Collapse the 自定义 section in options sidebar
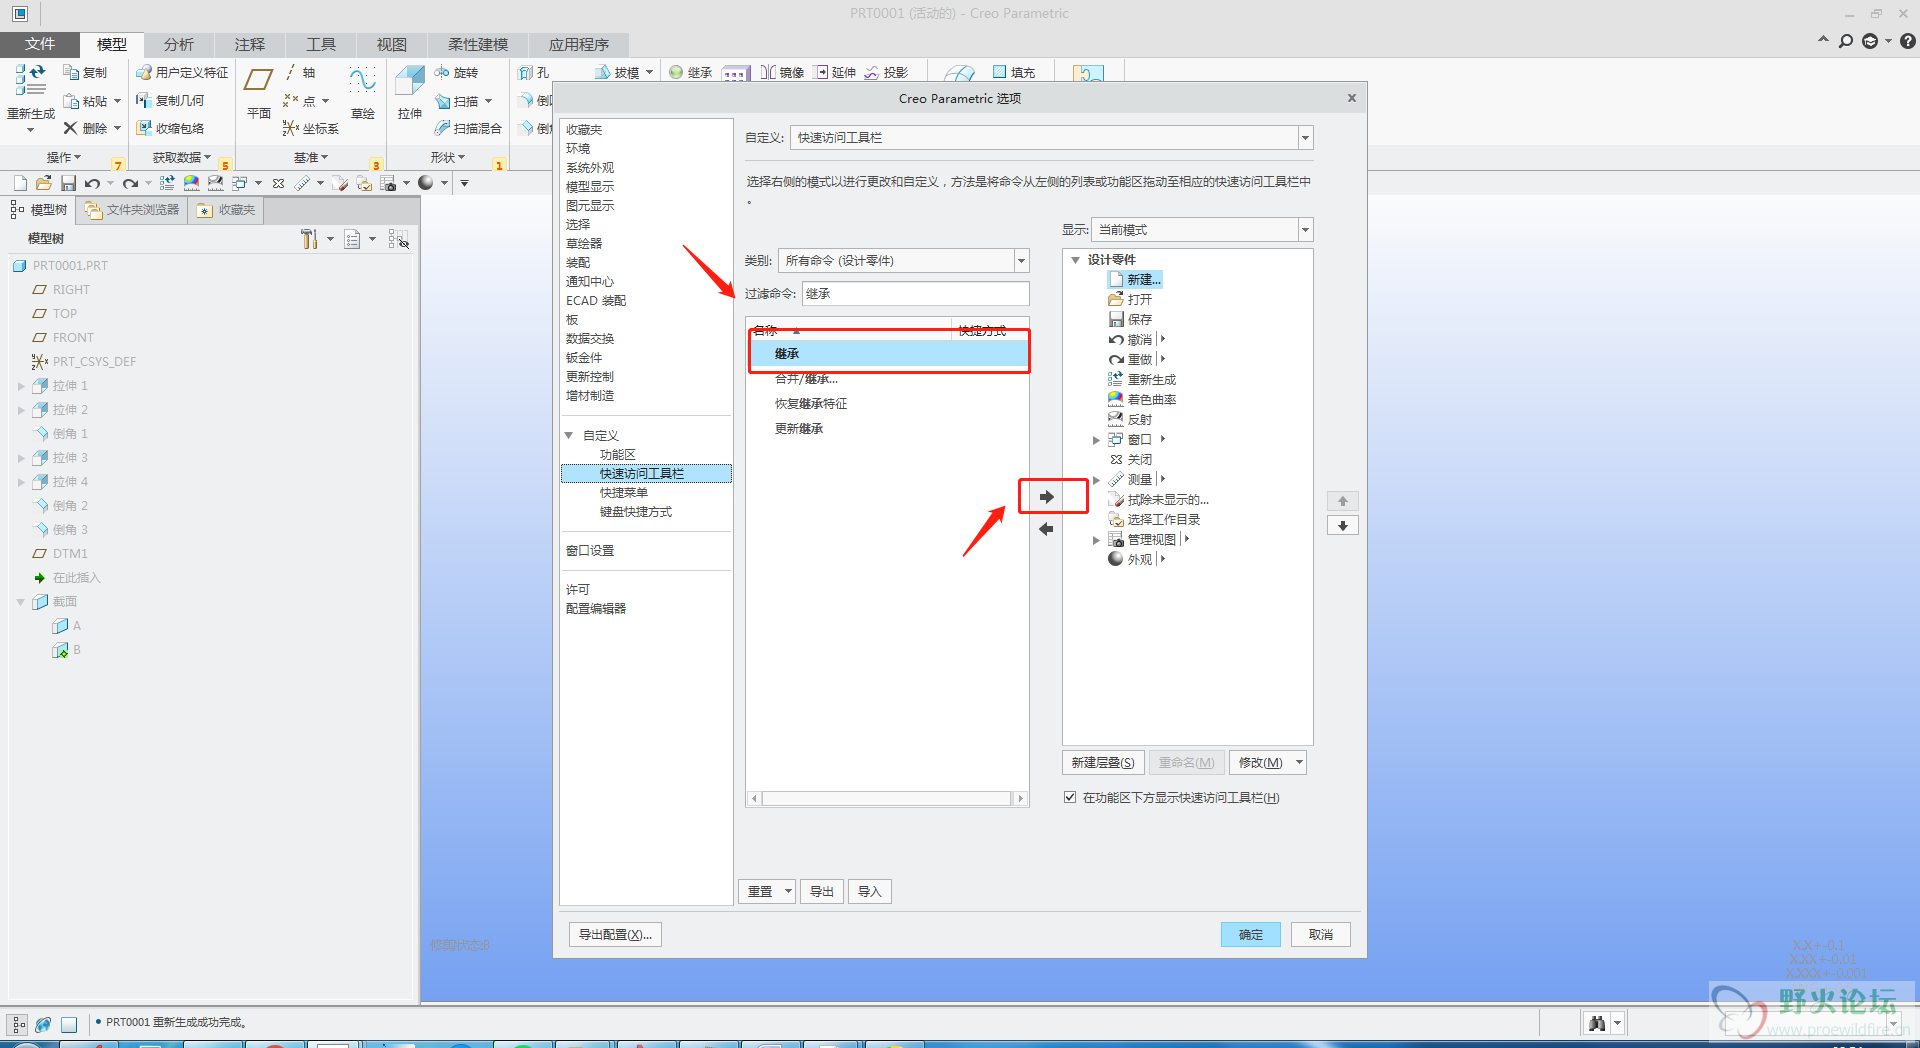Image resolution: width=1920 pixels, height=1048 pixels. (569, 436)
